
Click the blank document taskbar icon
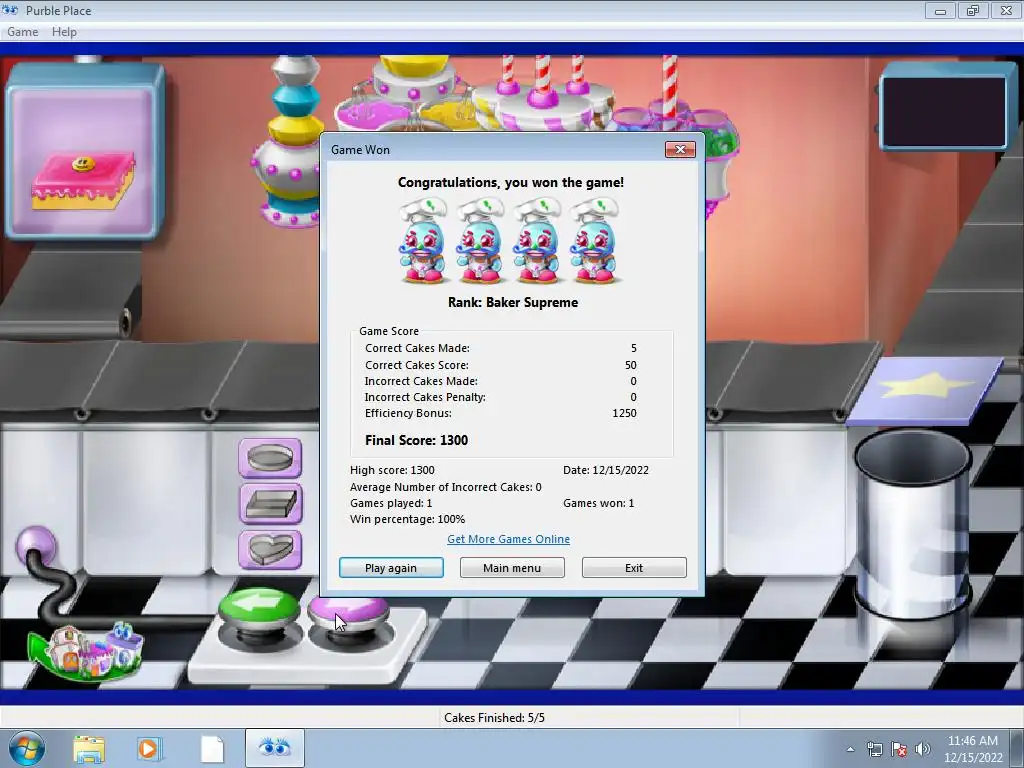[212, 749]
